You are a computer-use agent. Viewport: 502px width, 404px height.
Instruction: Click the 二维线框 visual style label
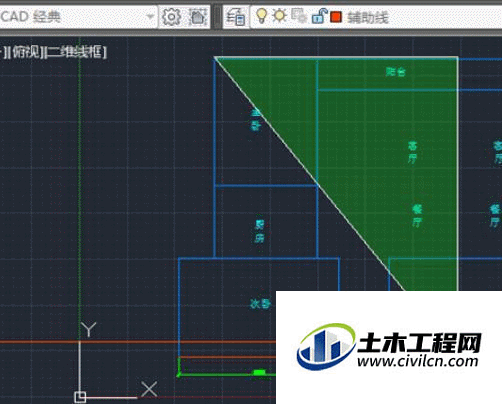[x=75, y=52]
